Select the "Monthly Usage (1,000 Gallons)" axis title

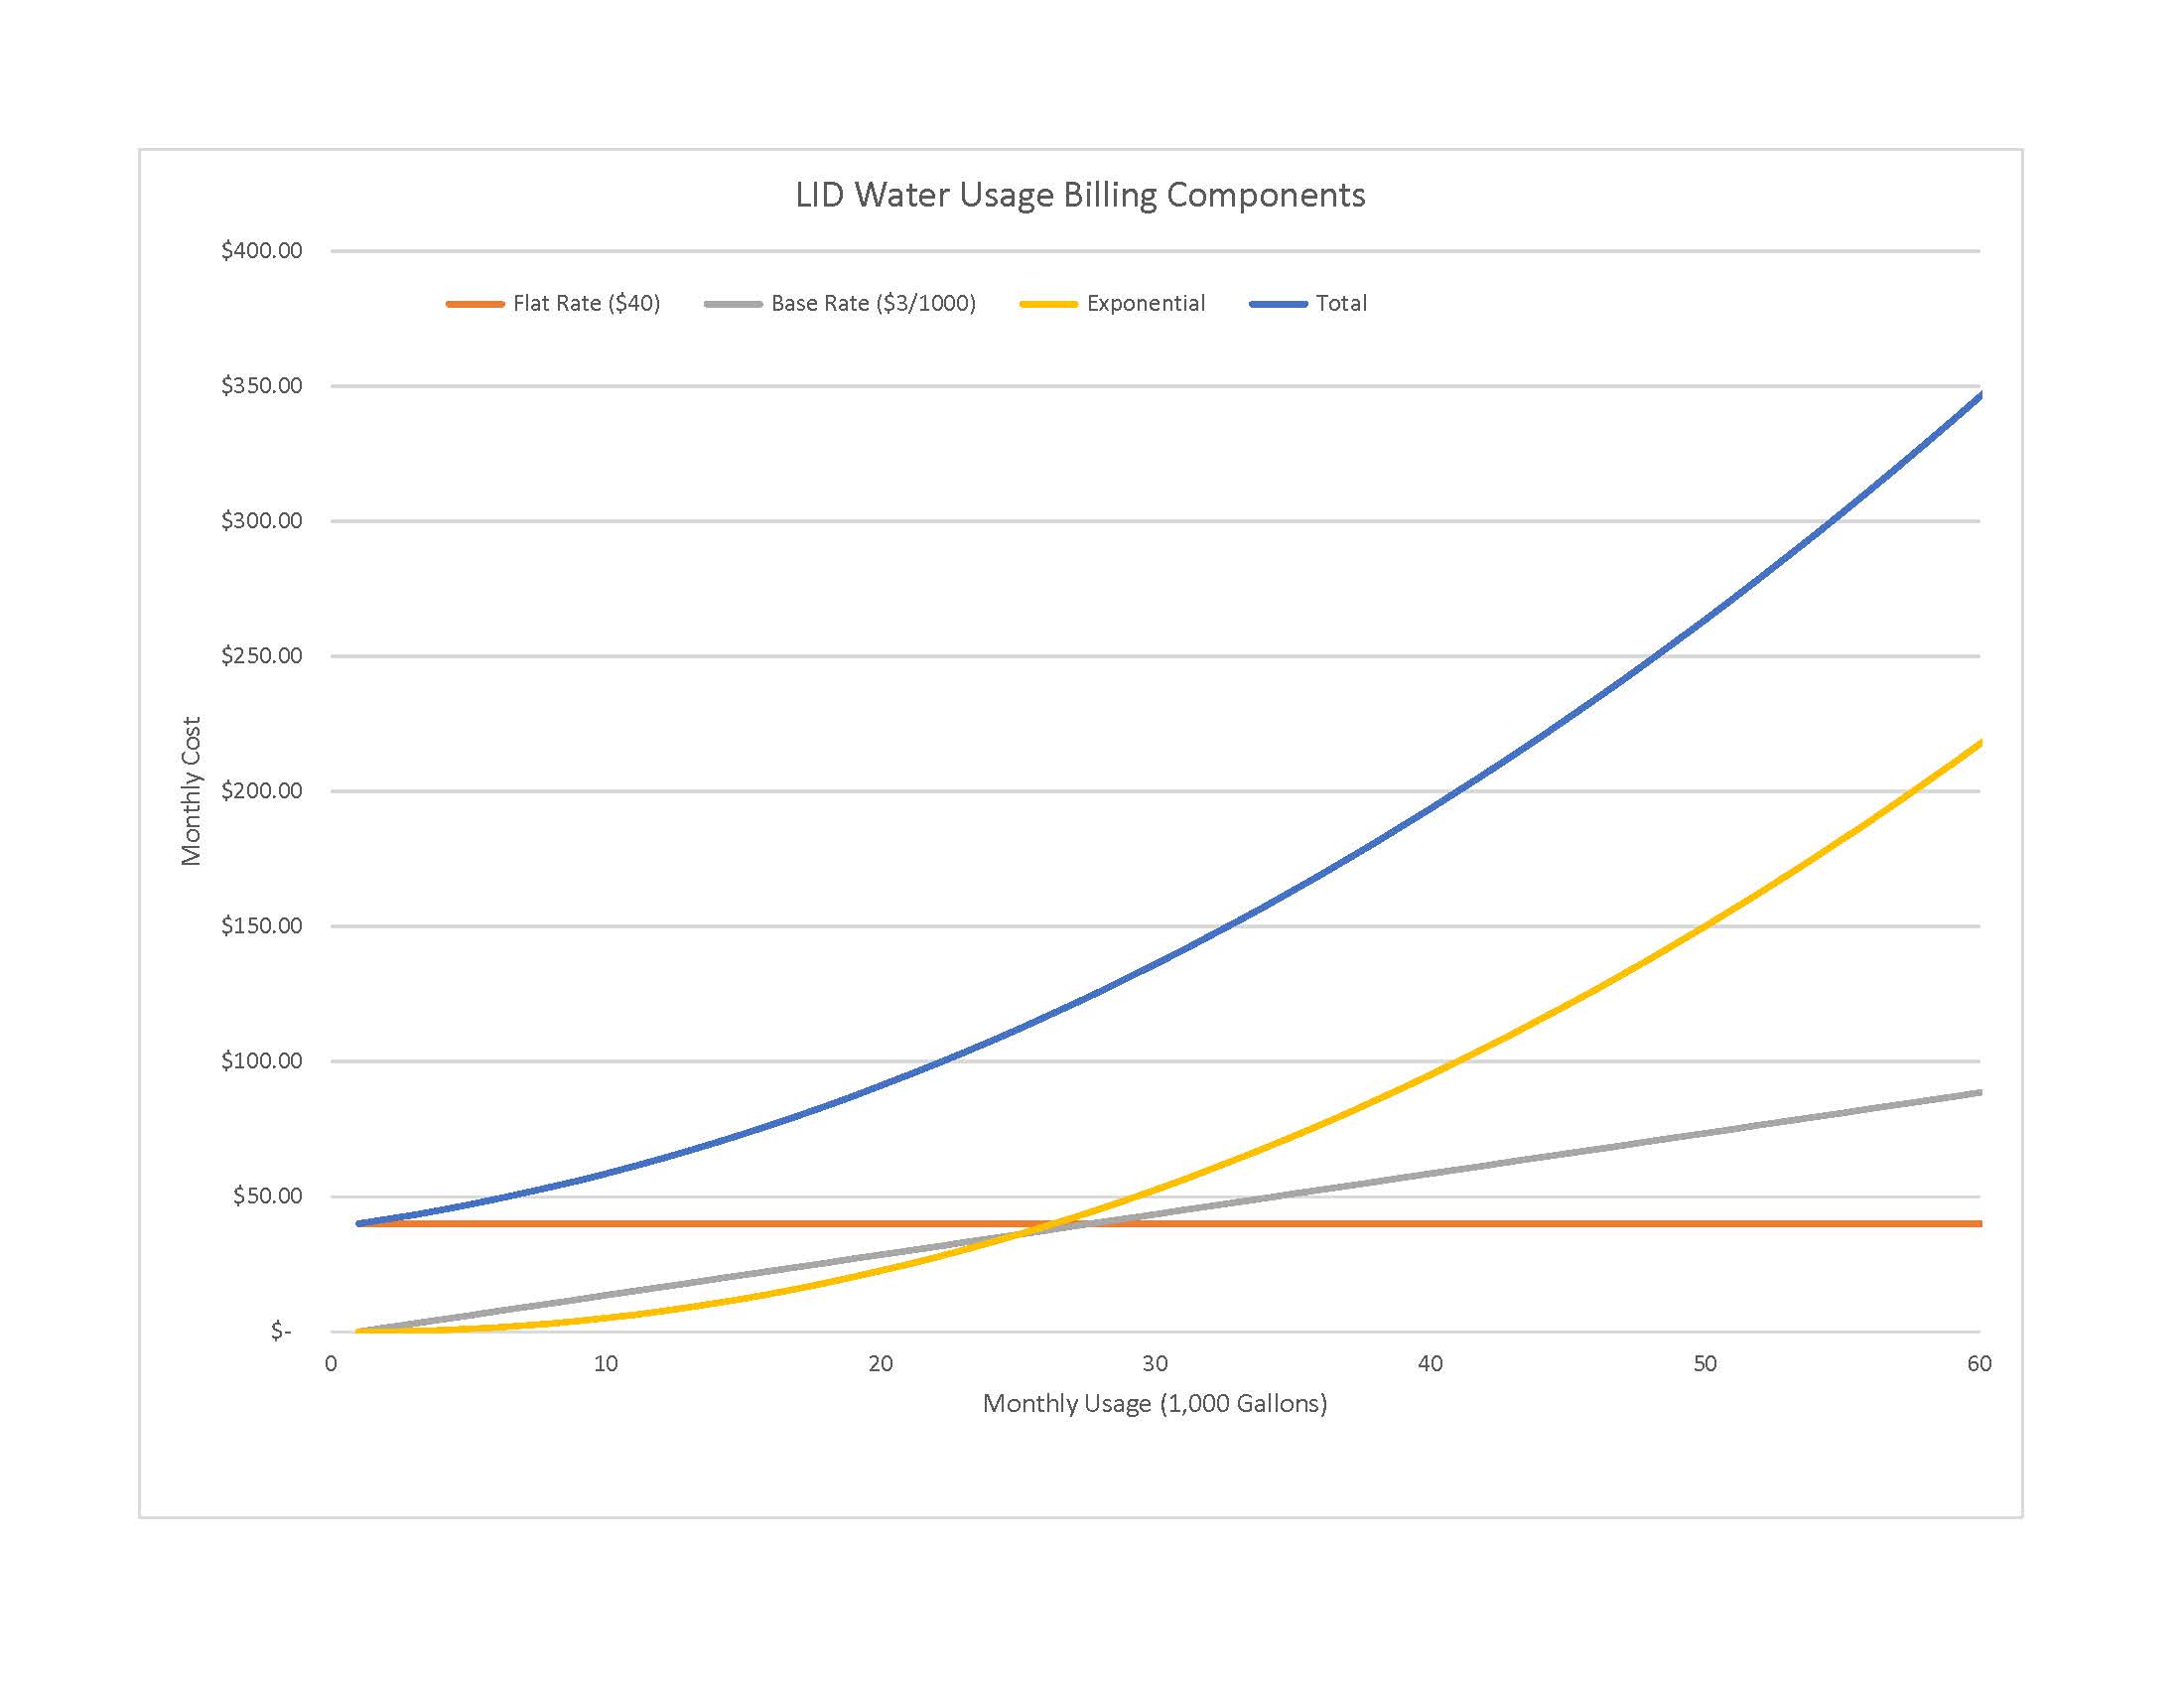tap(1155, 1403)
